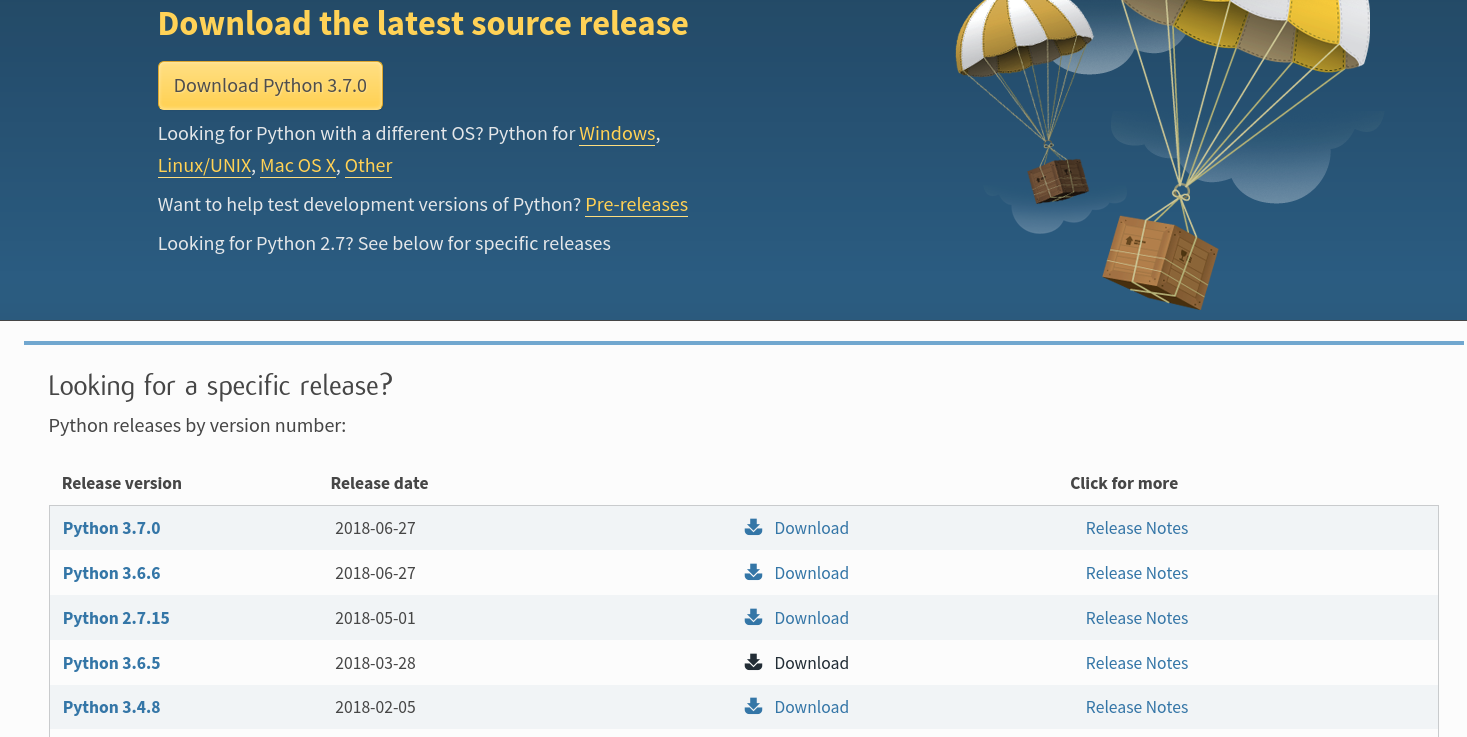Image resolution: width=1467 pixels, height=737 pixels.
Task: View Release Notes for Python 3.6.6
Action: click(1137, 573)
